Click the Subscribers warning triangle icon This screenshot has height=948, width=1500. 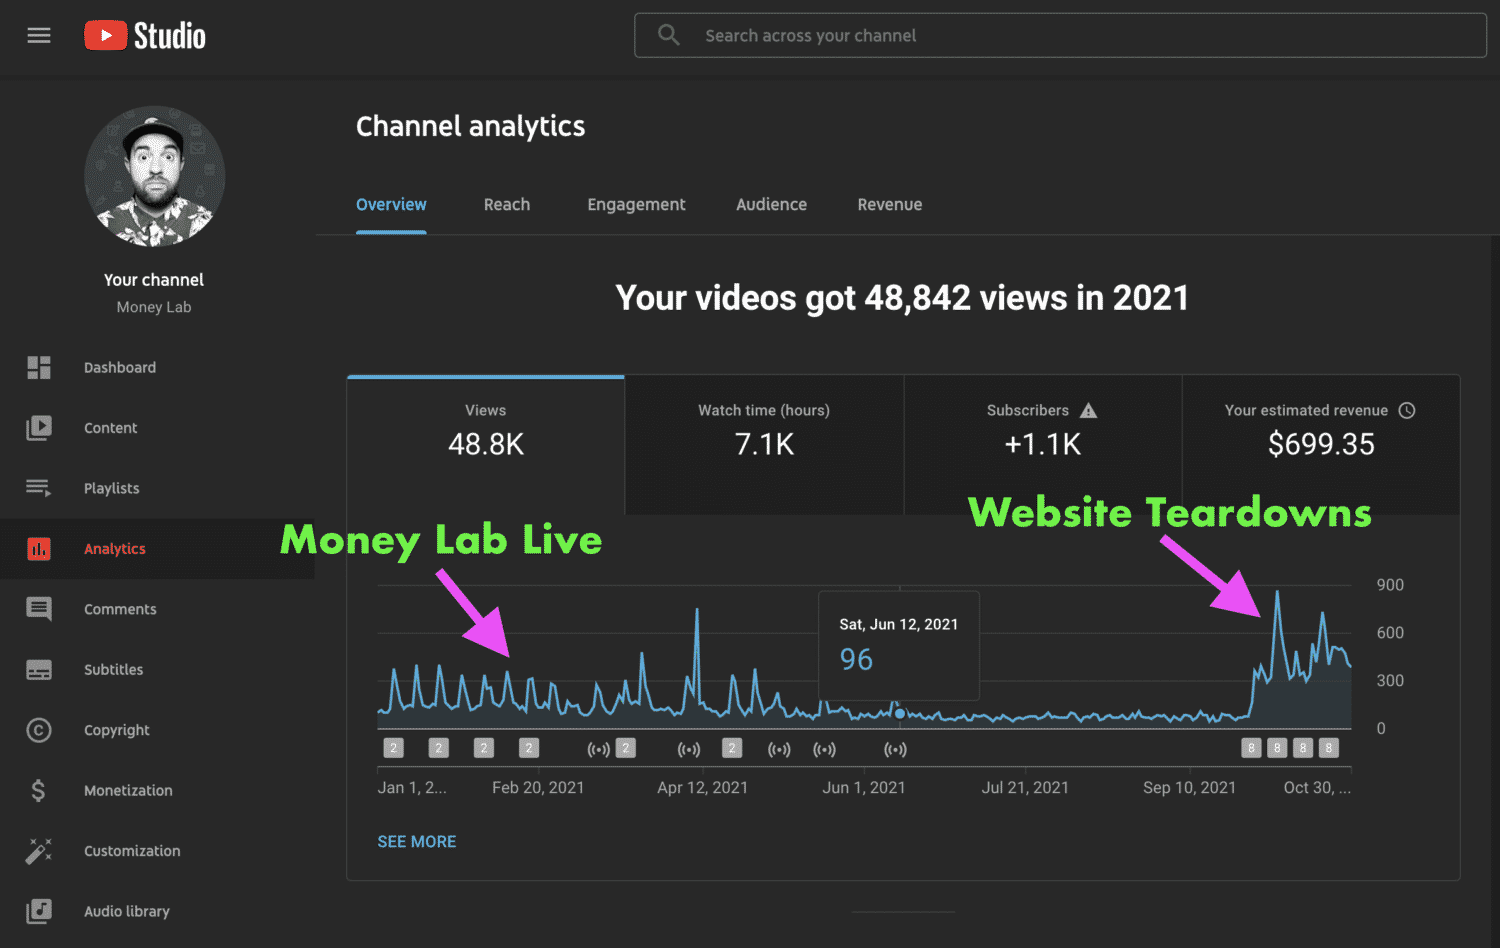[x=1089, y=410]
